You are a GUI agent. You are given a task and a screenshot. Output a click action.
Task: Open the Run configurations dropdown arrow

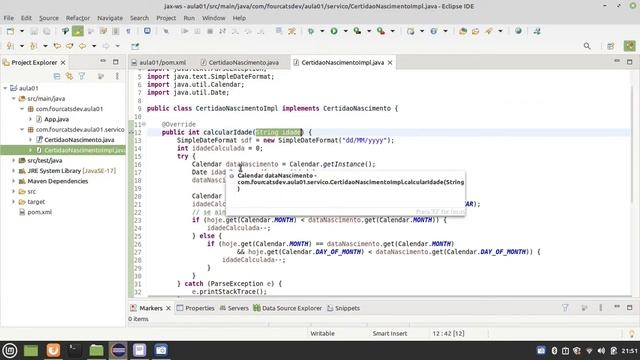345,31
